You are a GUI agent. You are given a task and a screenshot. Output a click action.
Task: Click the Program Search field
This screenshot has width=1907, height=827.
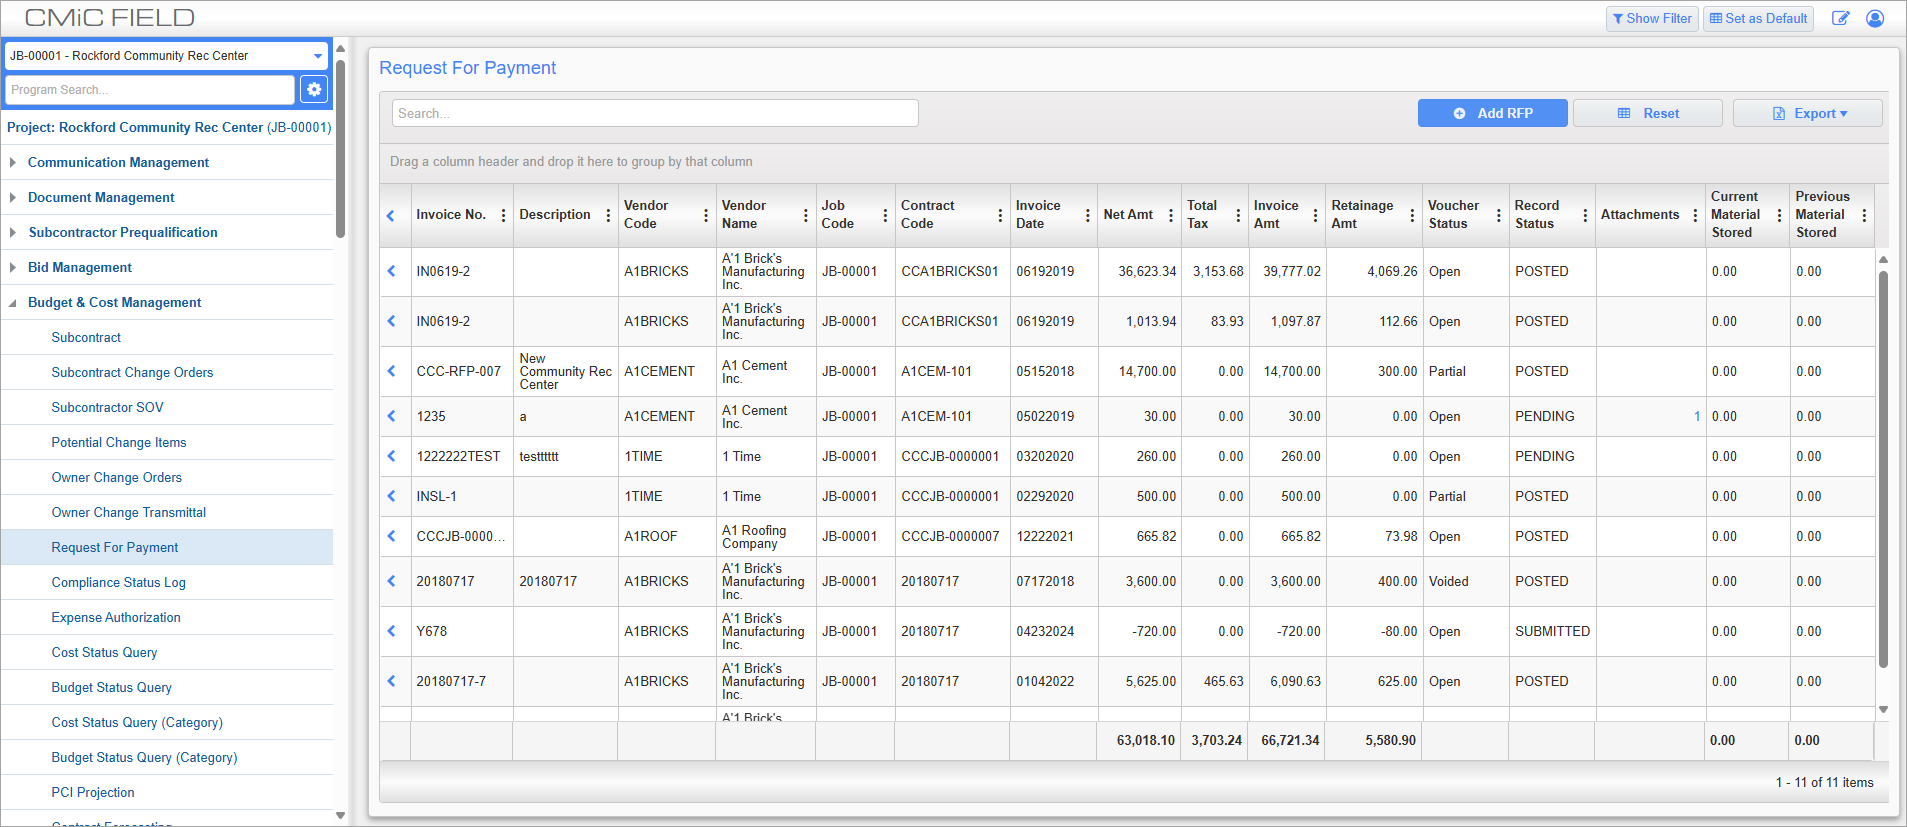(x=150, y=89)
